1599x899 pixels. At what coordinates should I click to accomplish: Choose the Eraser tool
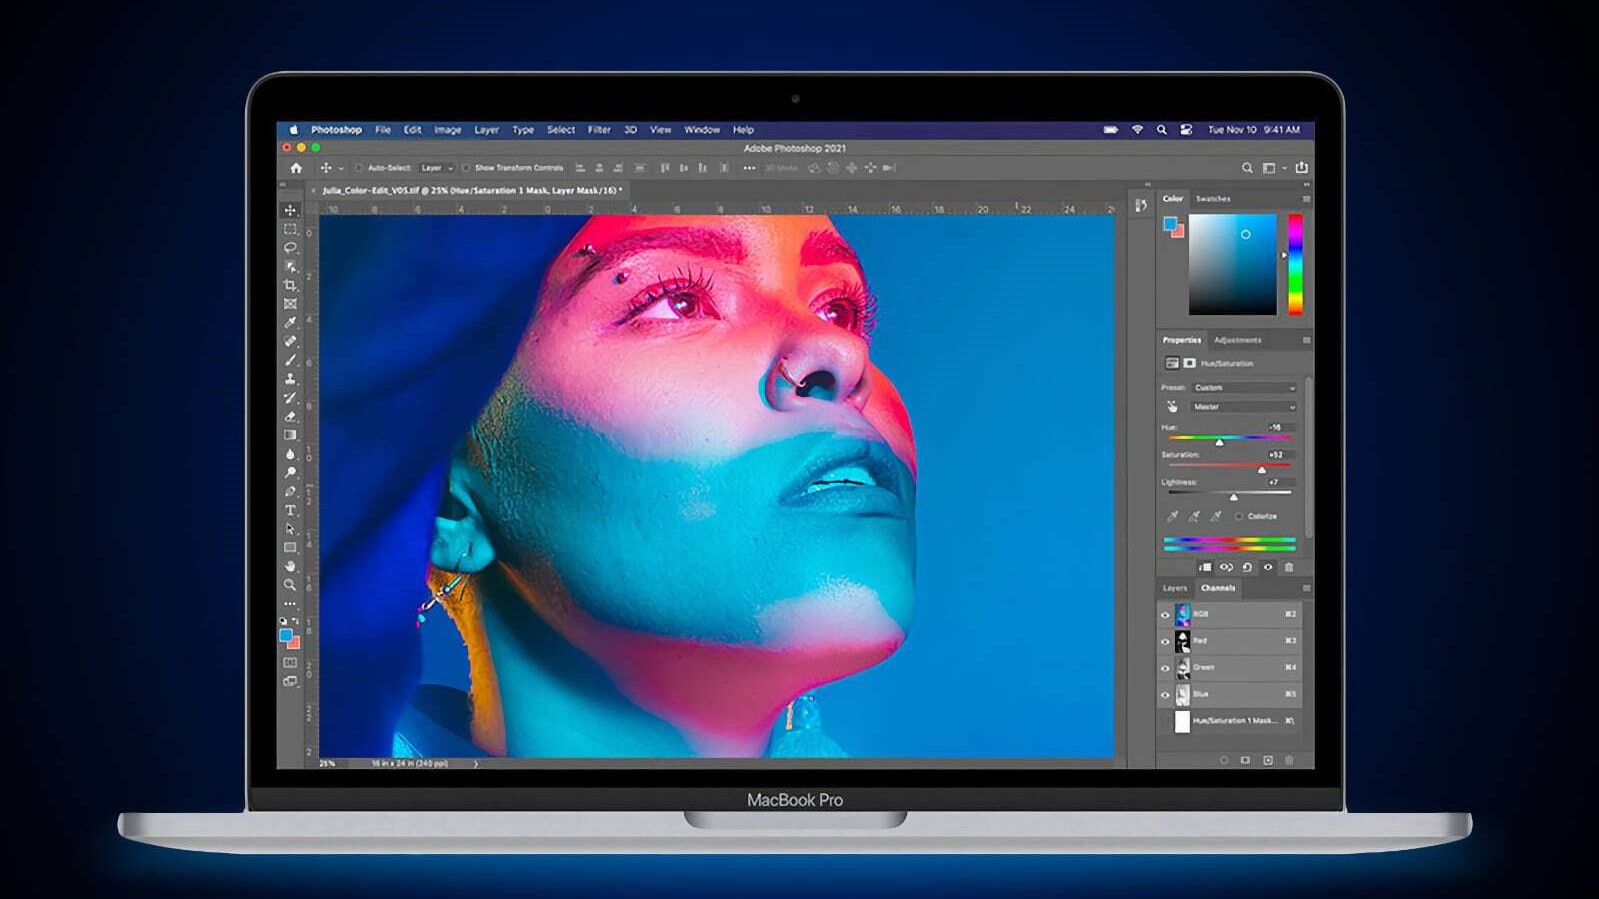tap(290, 416)
